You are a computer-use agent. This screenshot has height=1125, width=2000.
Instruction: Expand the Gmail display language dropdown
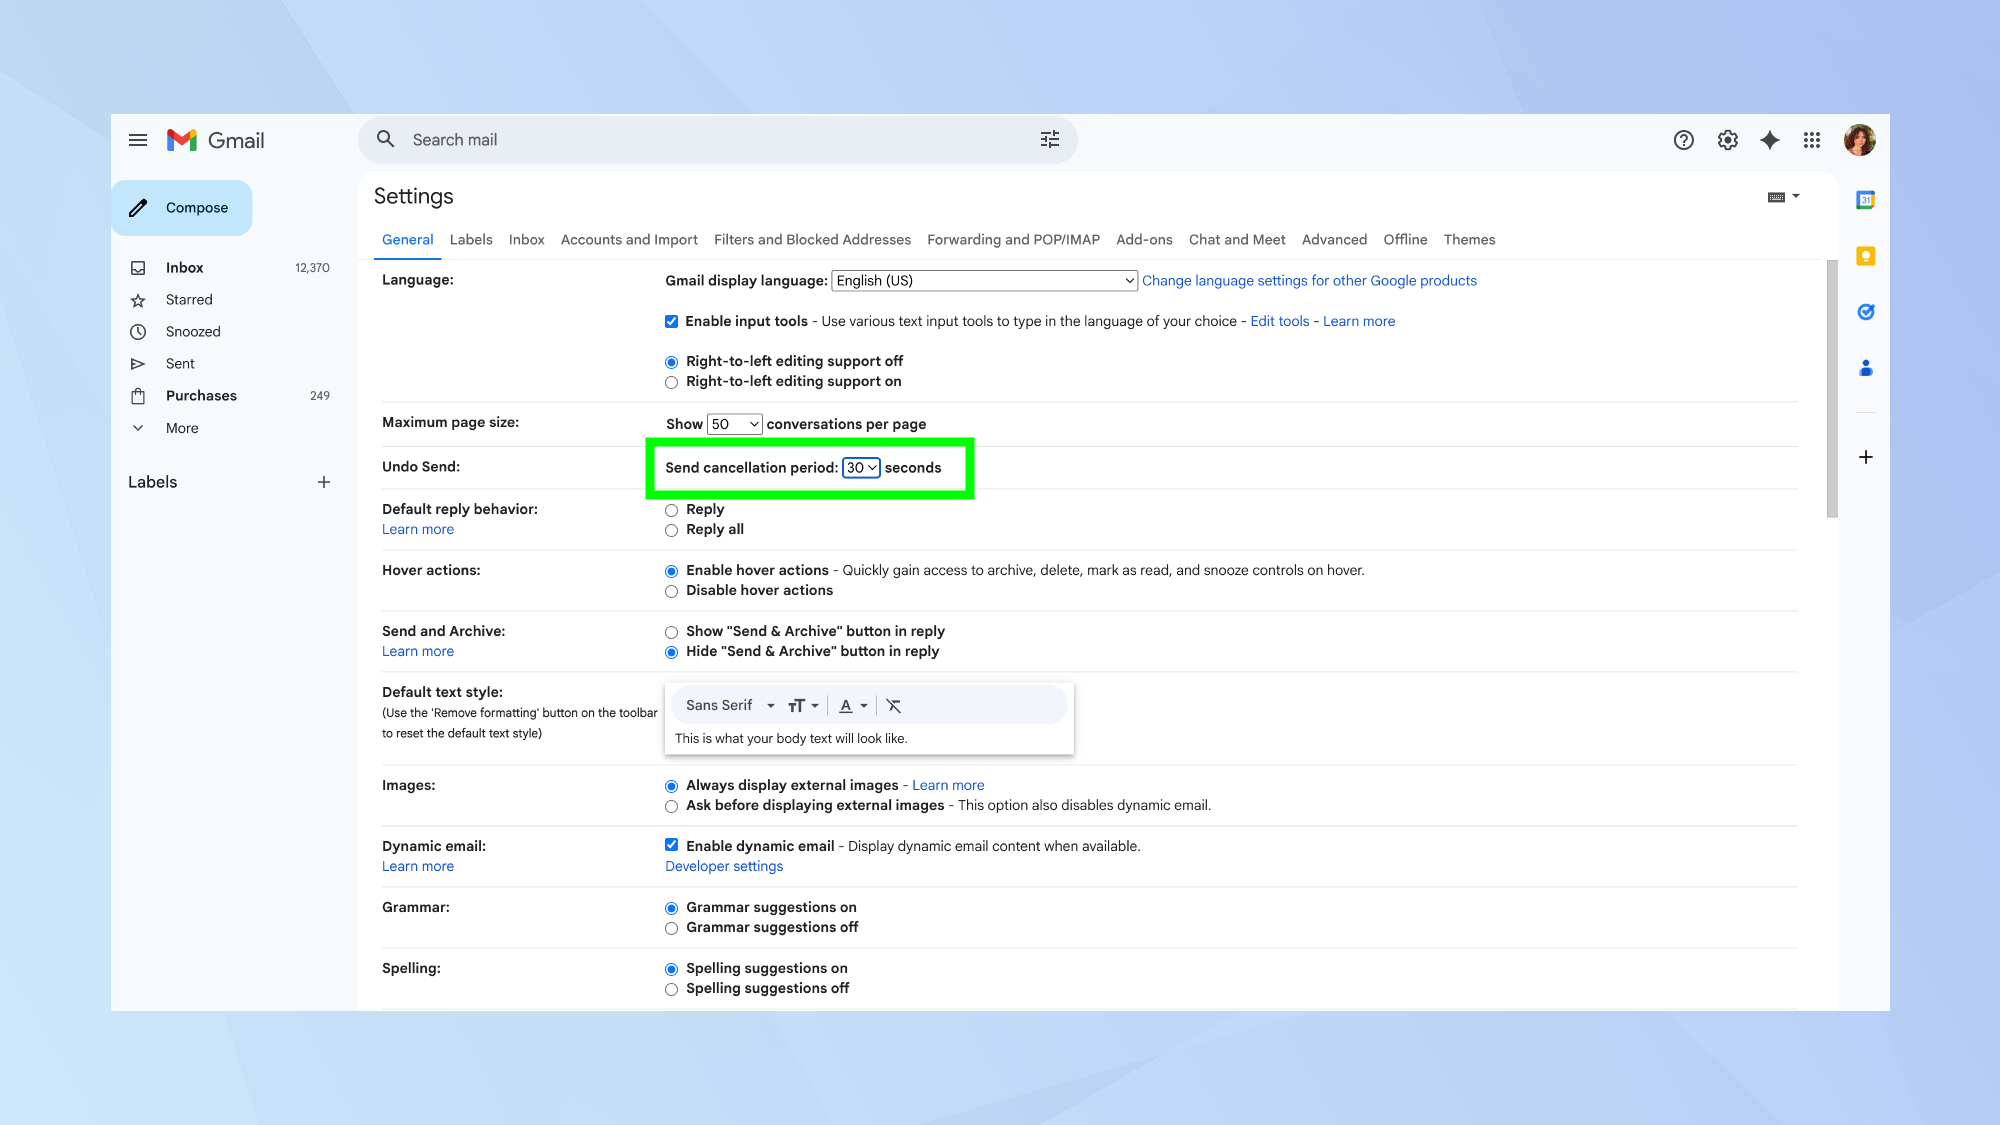click(x=983, y=280)
